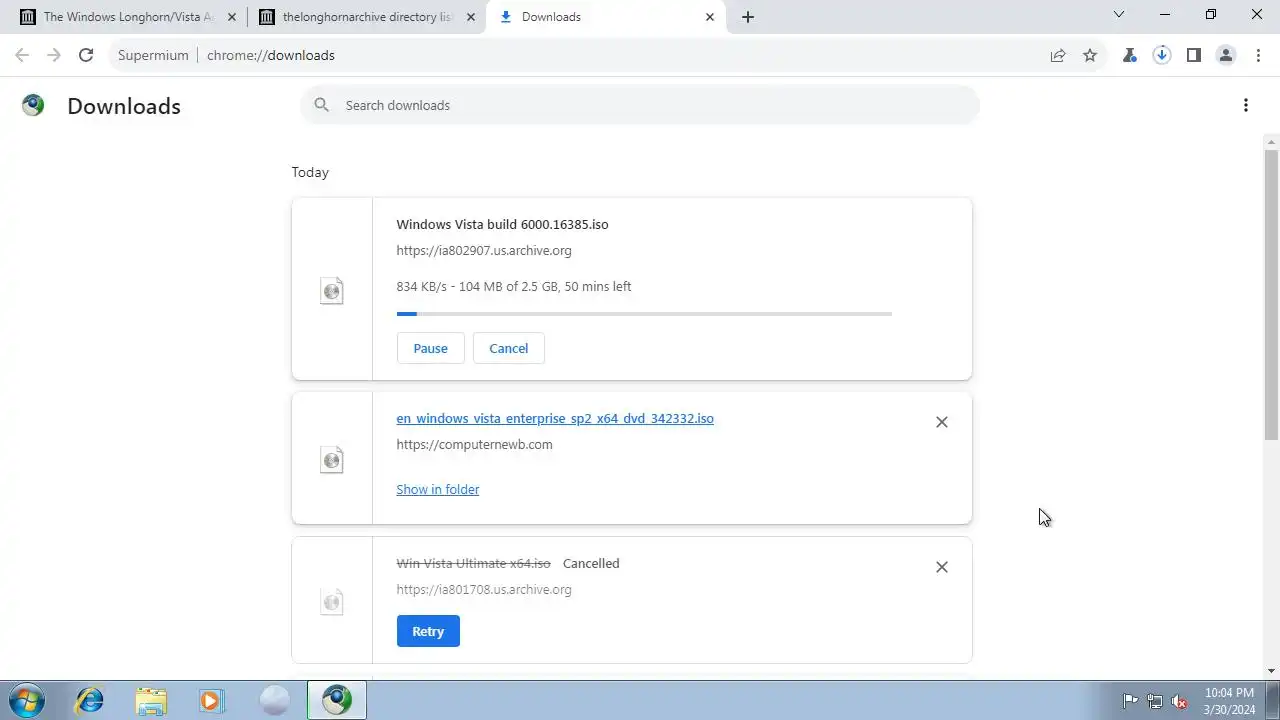Toggle the side panel icon
This screenshot has width=1280, height=720.
pos(1194,55)
